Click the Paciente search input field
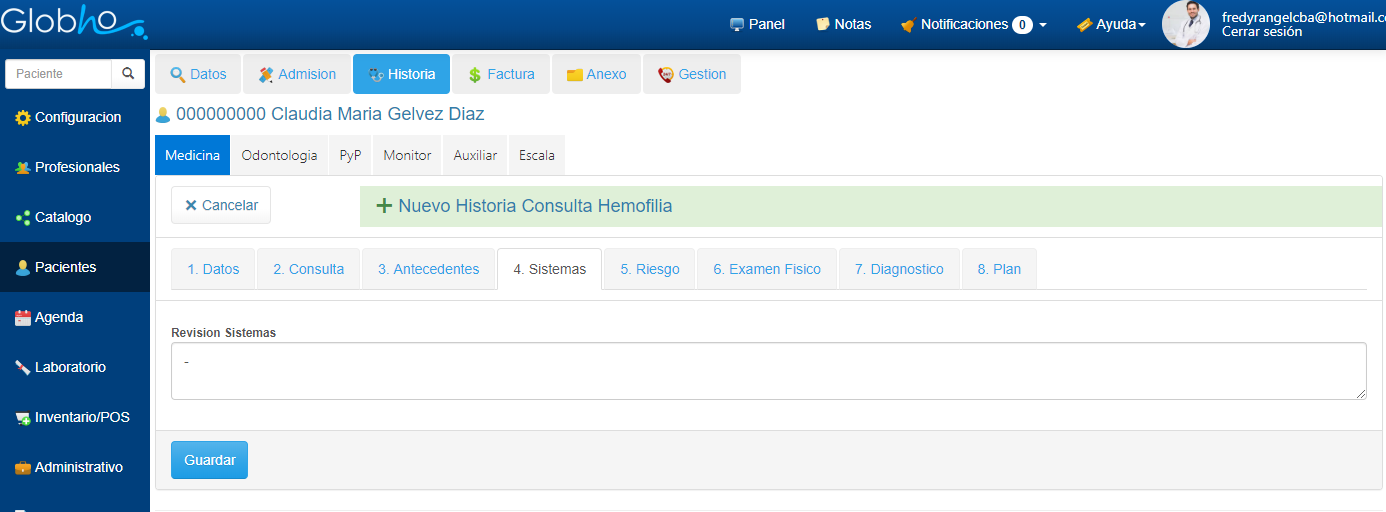1386x512 pixels. pos(58,74)
